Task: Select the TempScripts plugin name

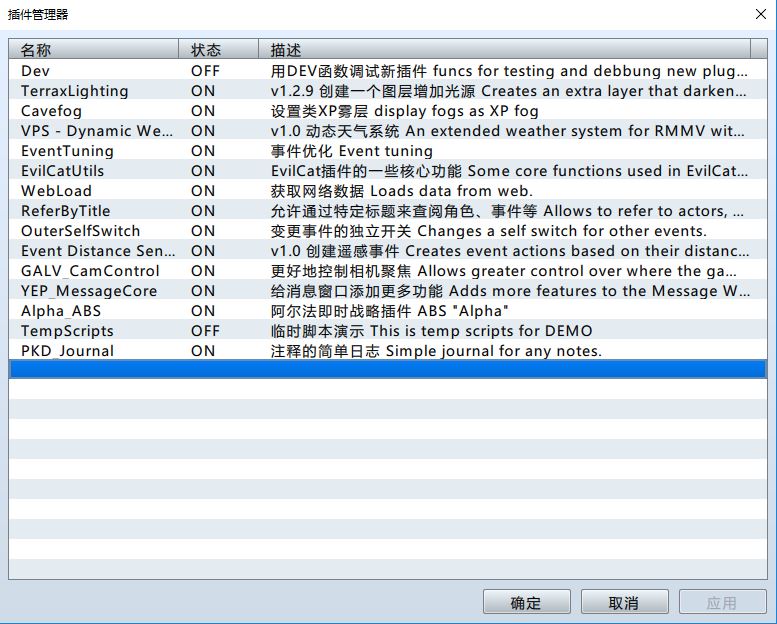Action: click(67, 331)
